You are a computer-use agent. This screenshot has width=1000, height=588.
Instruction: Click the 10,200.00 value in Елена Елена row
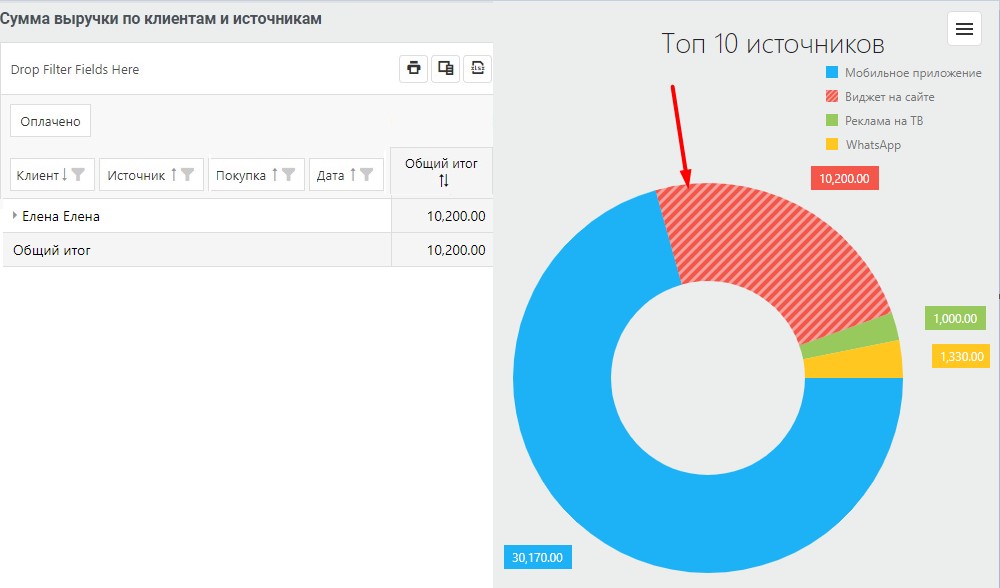click(x=456, y=216)
